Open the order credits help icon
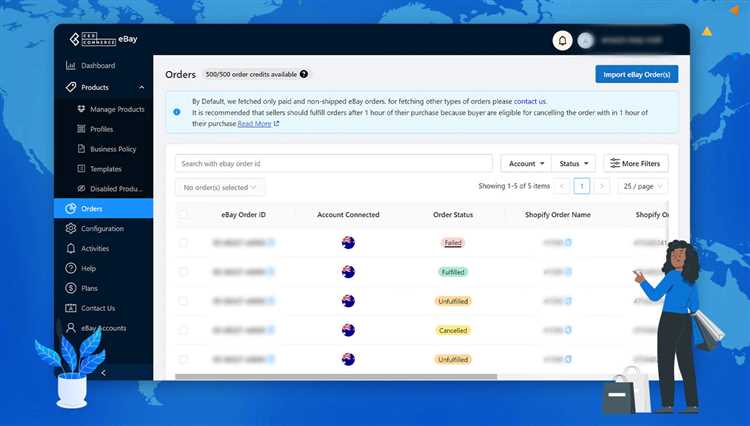The image size is (750, 426). 304,74
